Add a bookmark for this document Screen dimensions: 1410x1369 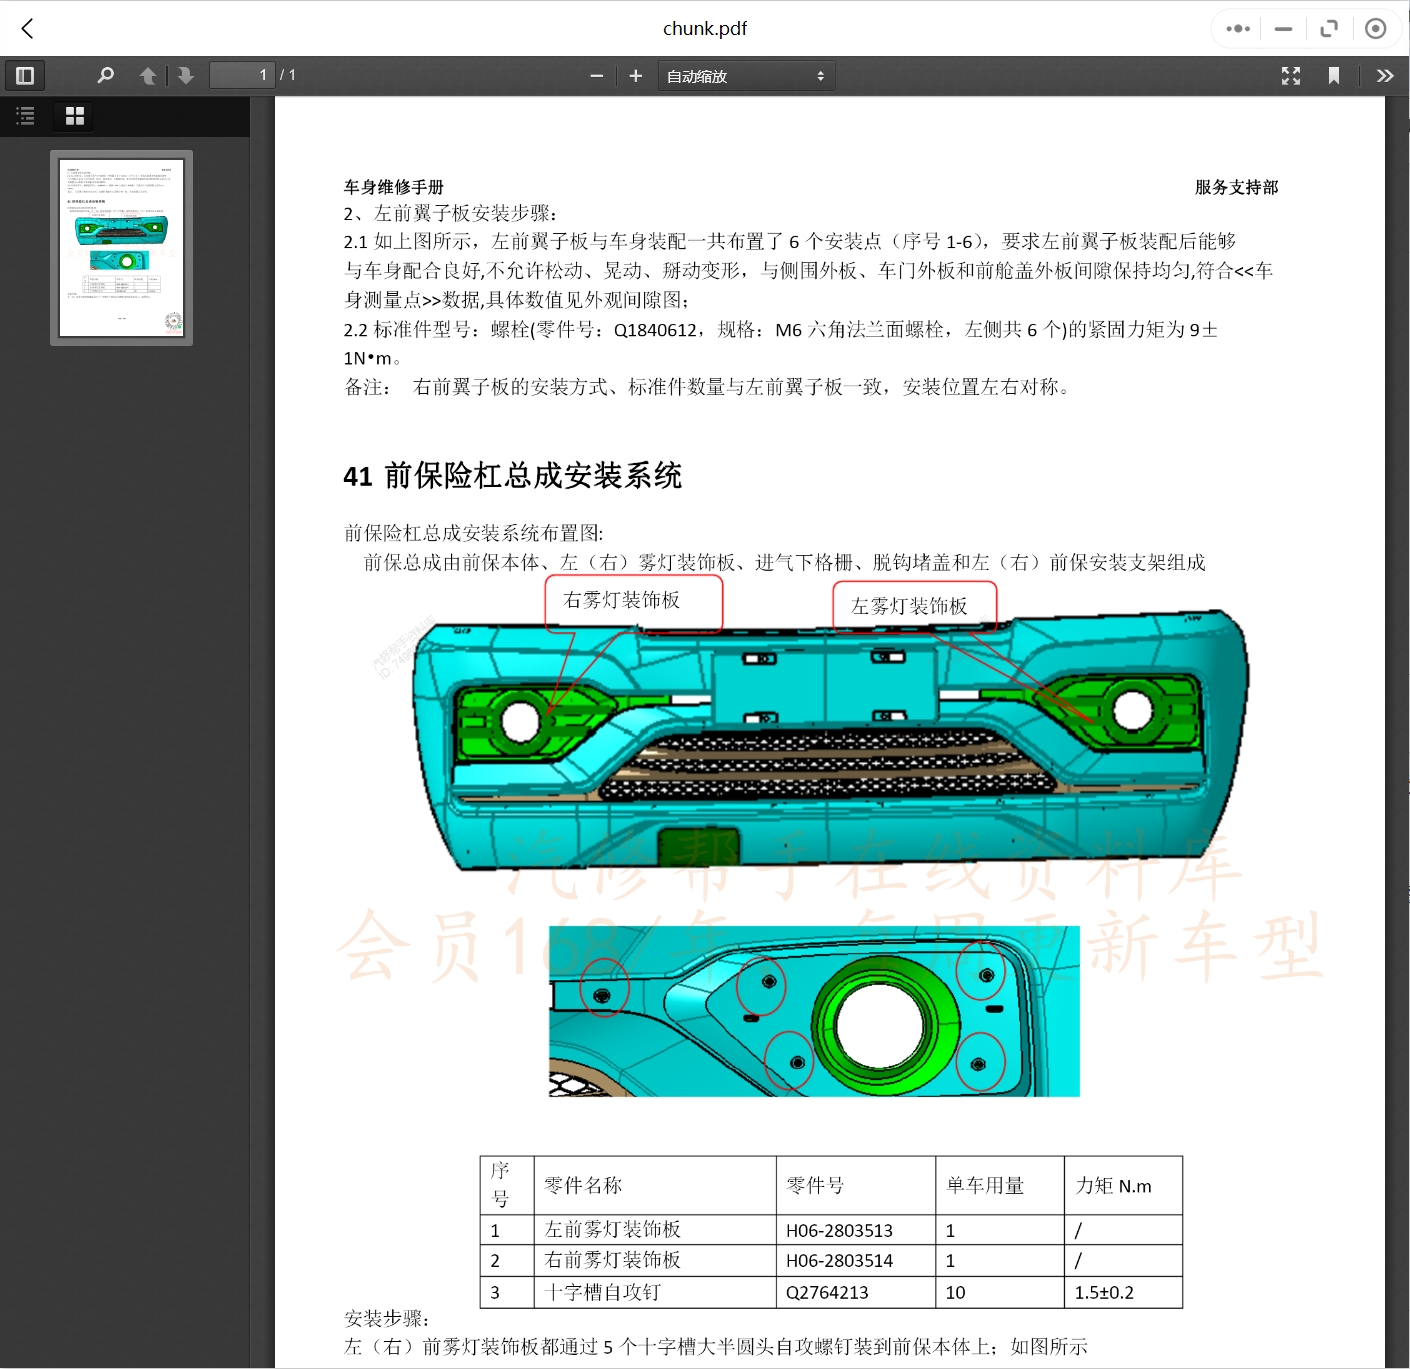[x=1334, y=75]
